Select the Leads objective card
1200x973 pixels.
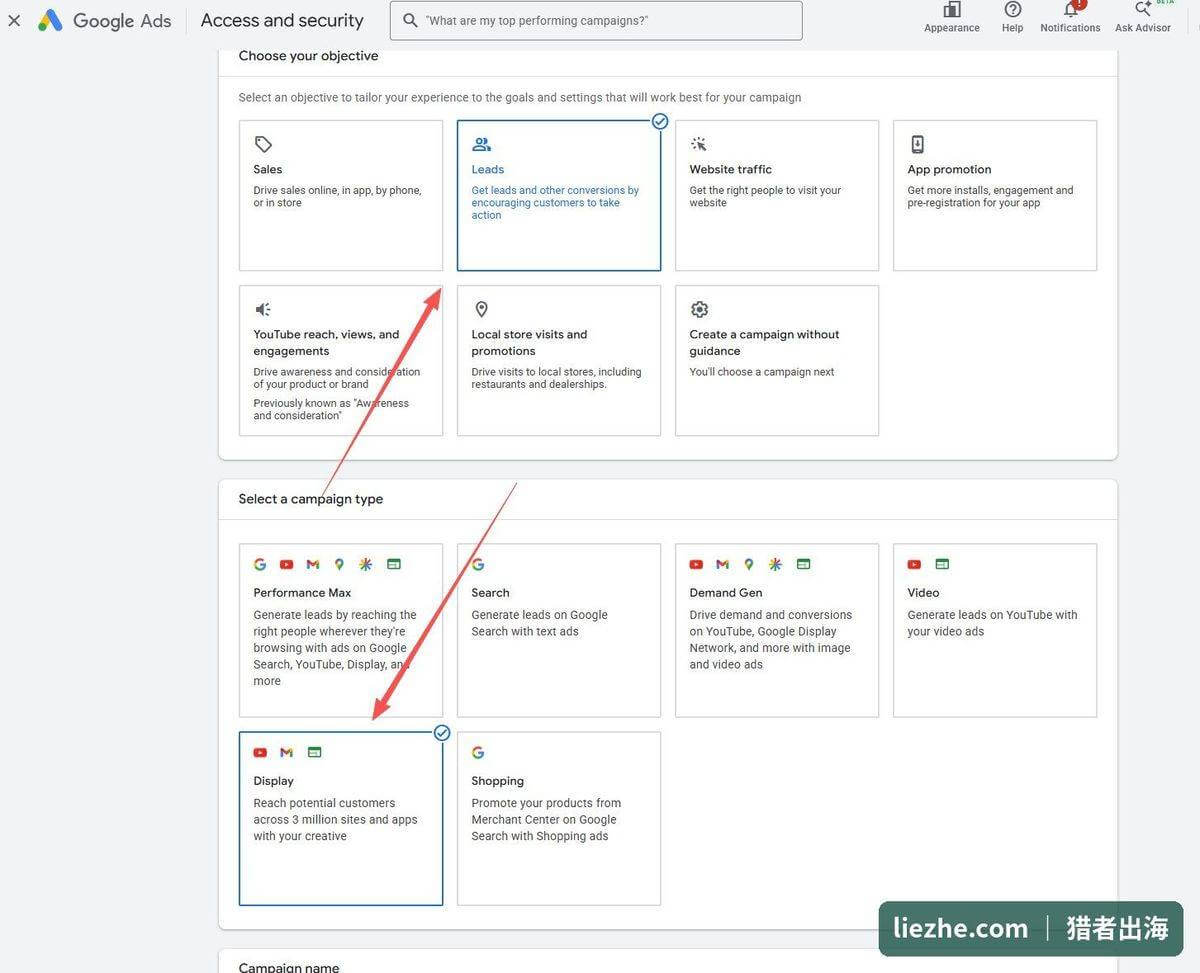click(x=559, y=195)
